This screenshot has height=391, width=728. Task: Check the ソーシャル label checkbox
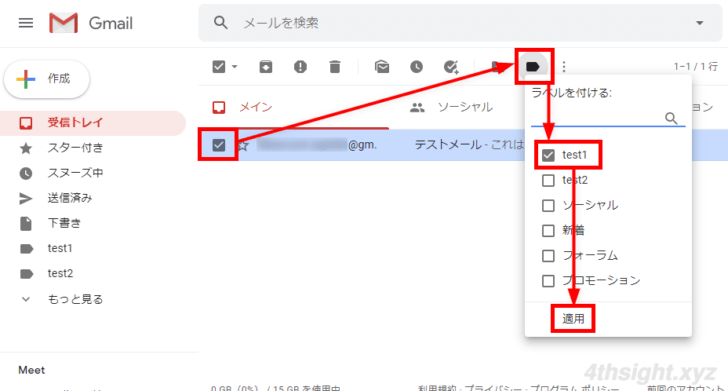pyautogui.click(x=548, y=205)
